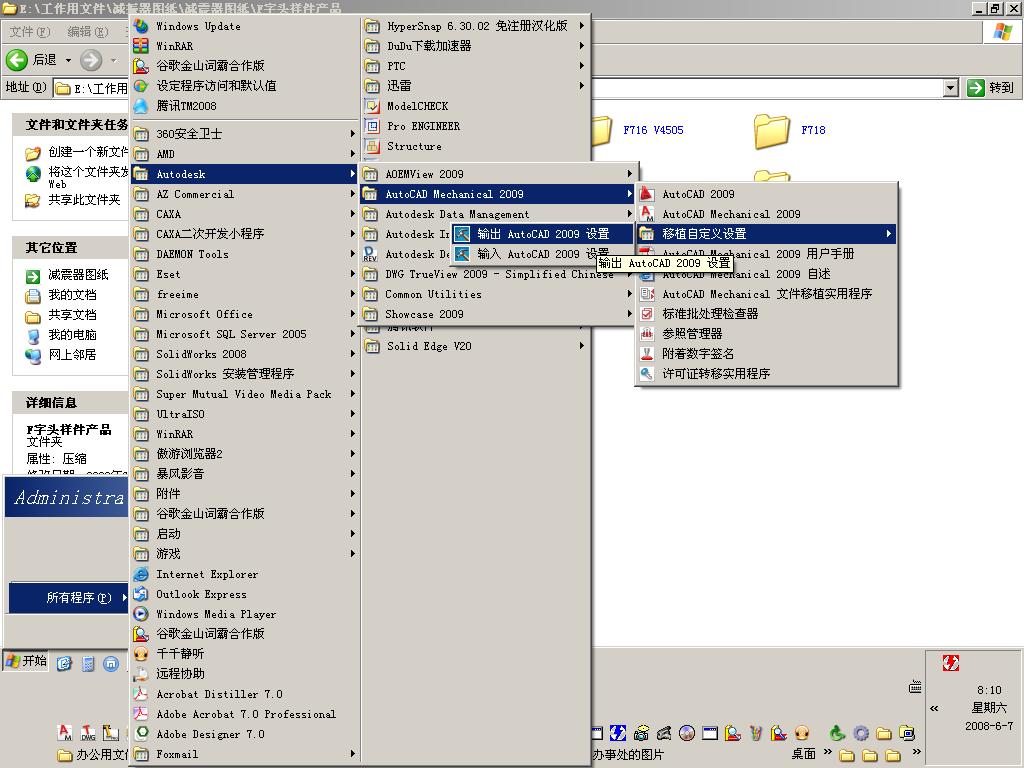Screen dimensions: 1024x768
Task: Launch Windows Media Player
Action: [244, 614]
